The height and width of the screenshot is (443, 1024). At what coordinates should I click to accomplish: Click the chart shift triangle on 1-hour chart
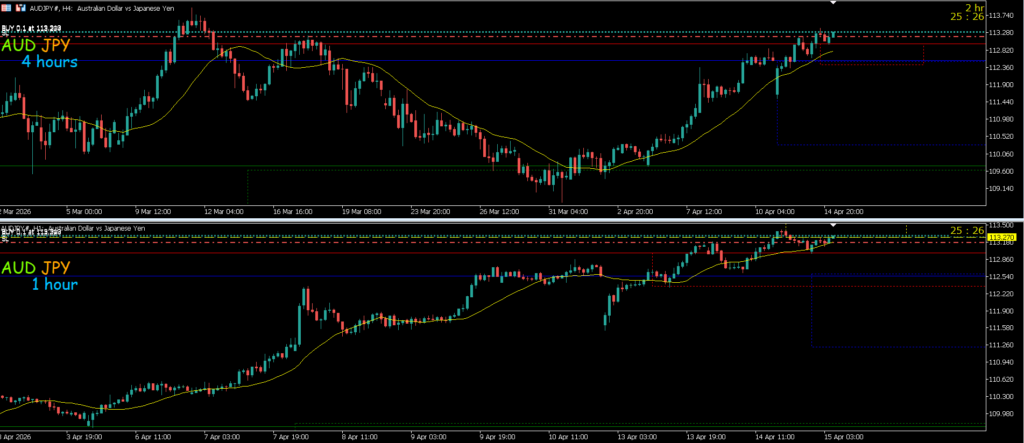pyautogui.click(x=832, y=226)
